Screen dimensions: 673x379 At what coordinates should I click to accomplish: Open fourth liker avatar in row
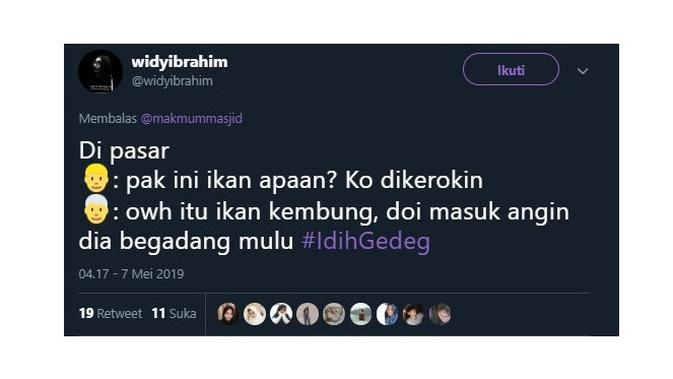(x=307, y=314)
